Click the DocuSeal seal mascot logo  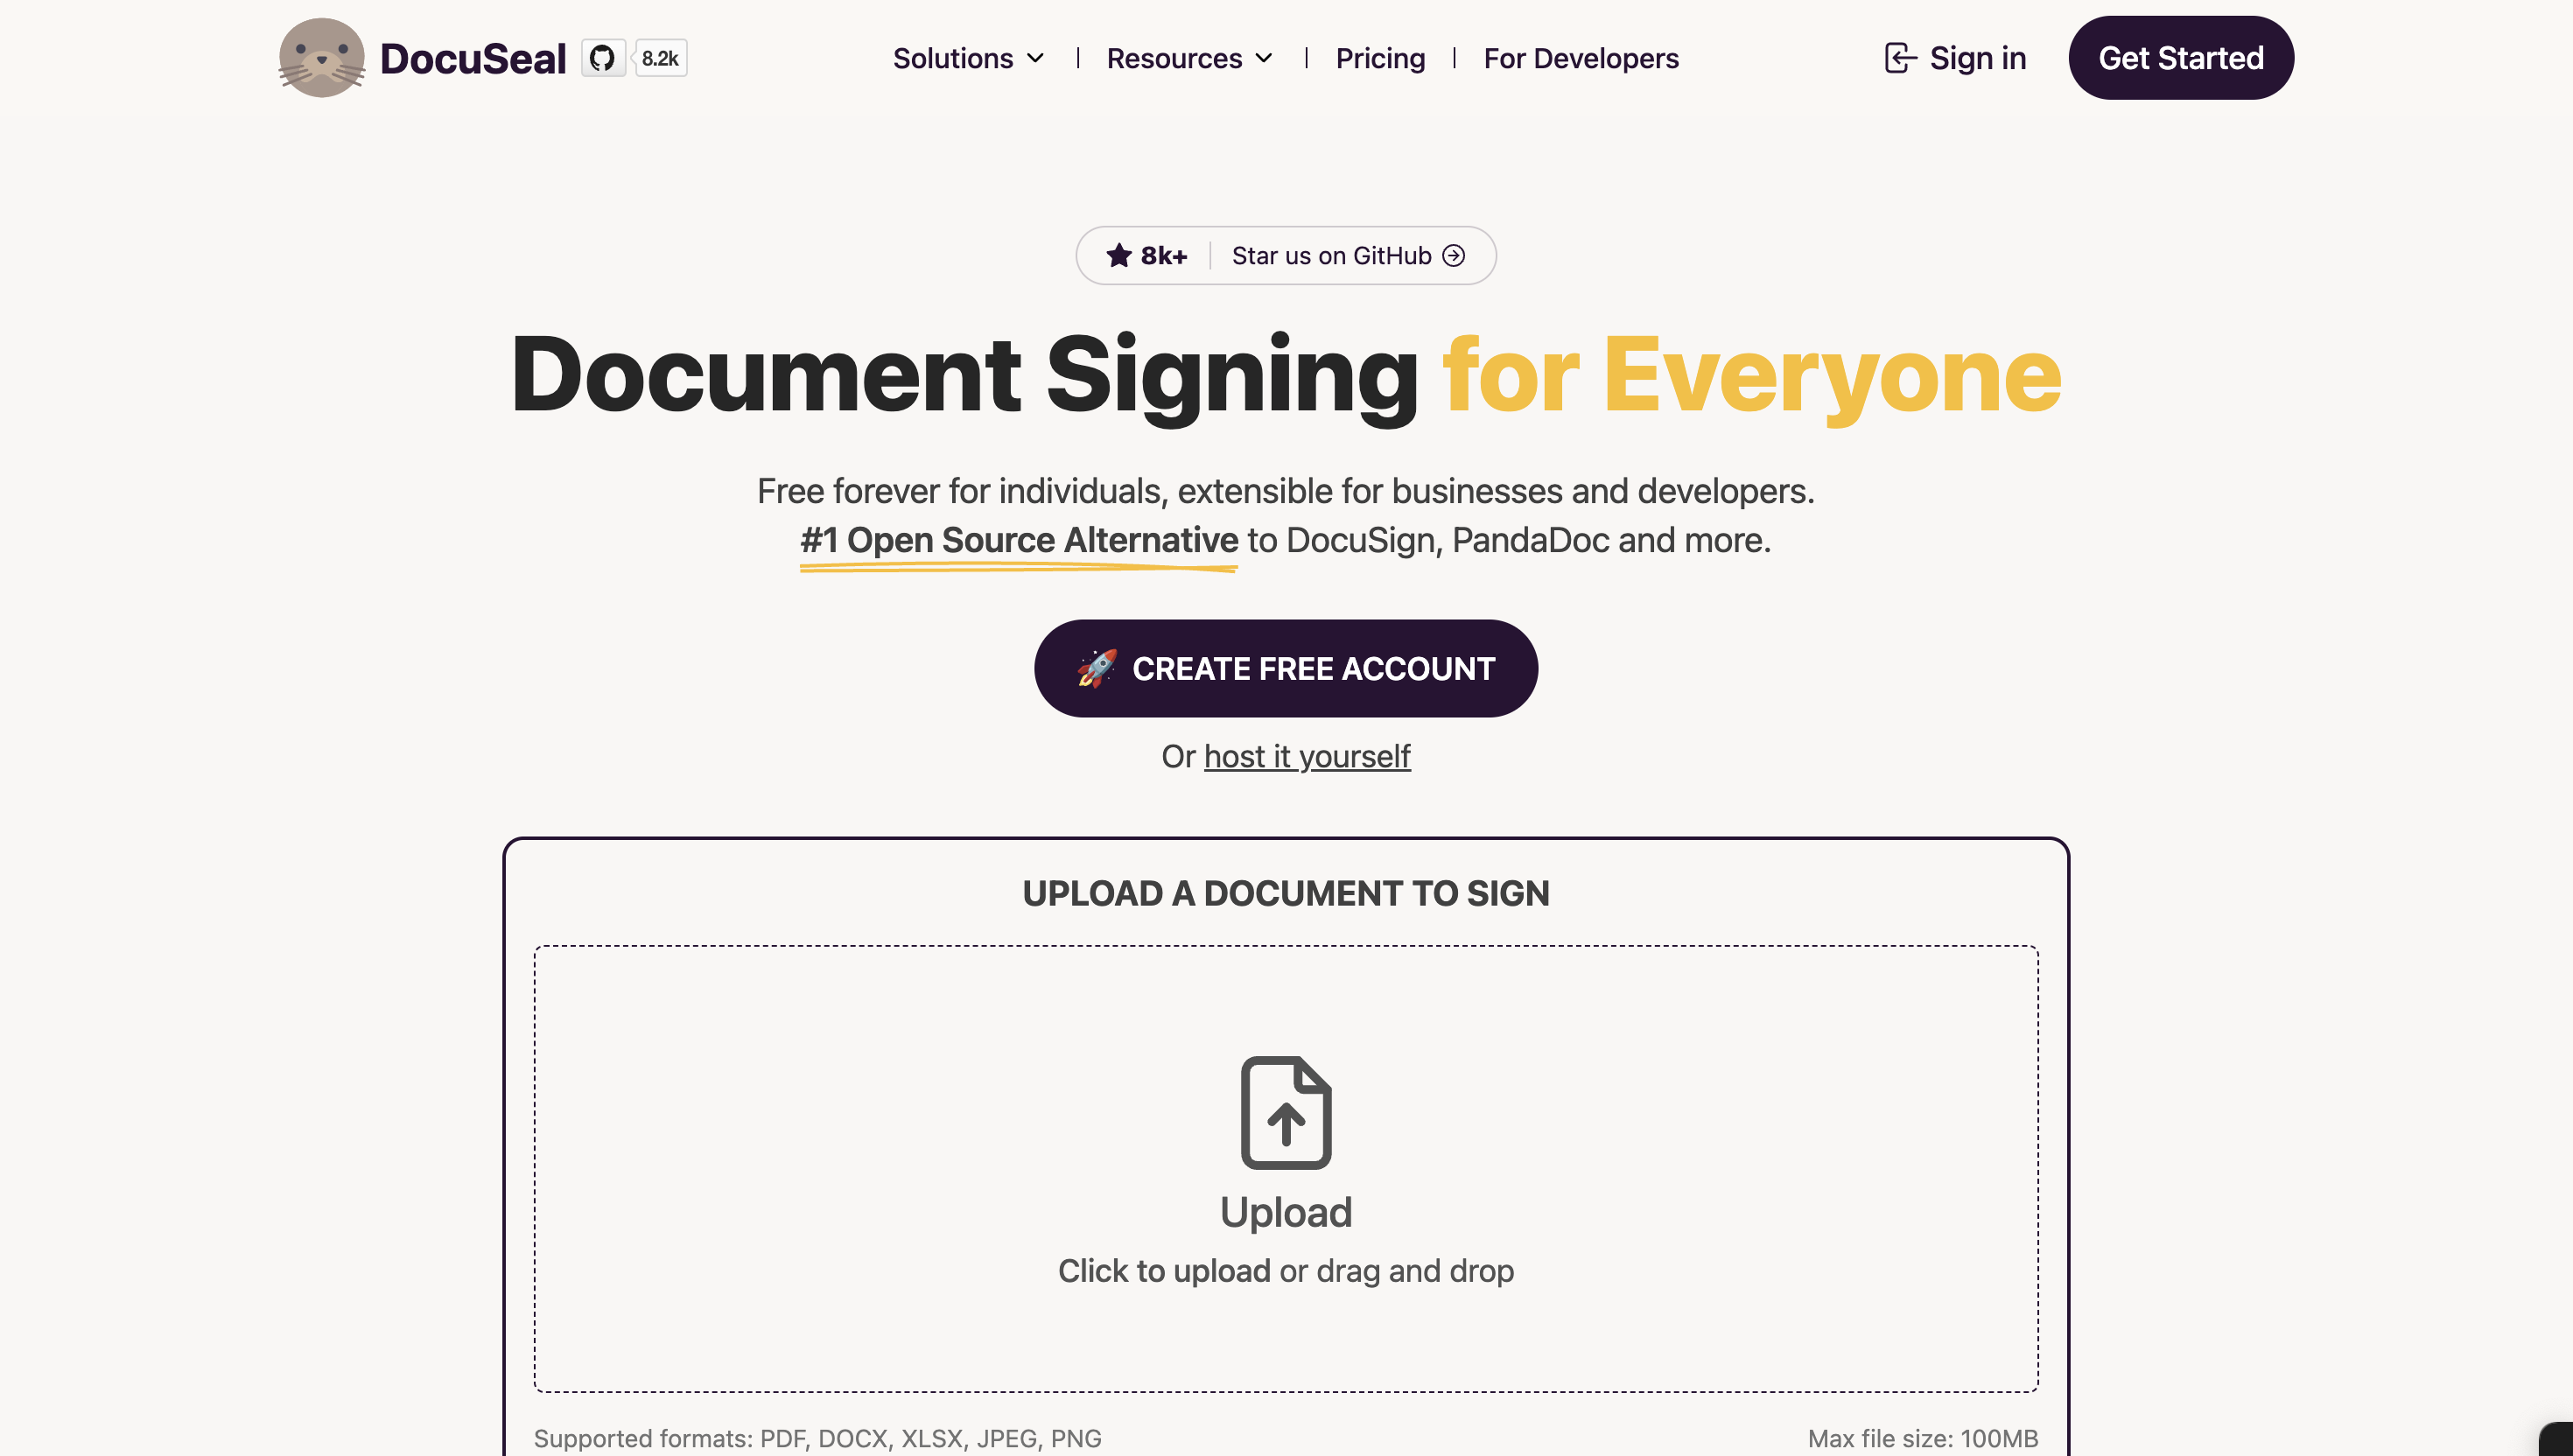click(321, 58)
